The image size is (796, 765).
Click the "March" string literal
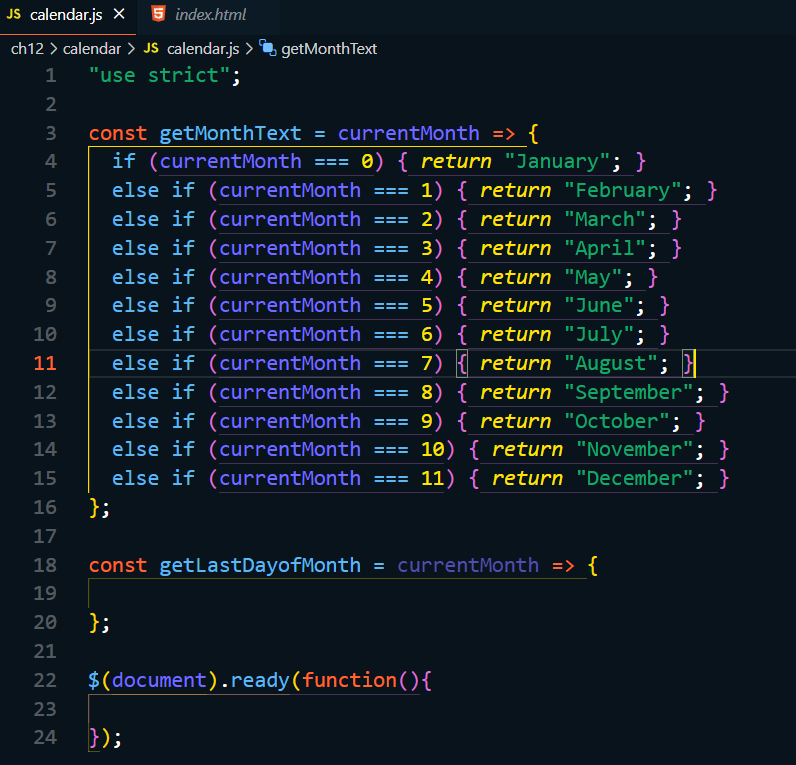point(605,220)
